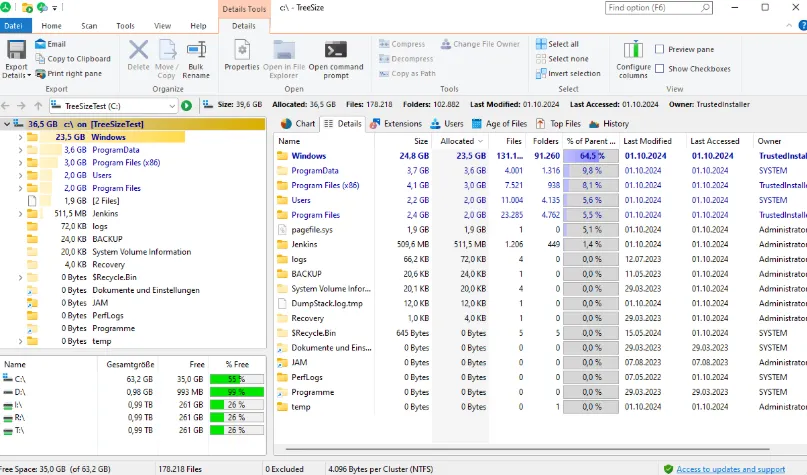Open the Datei menu

14,26
